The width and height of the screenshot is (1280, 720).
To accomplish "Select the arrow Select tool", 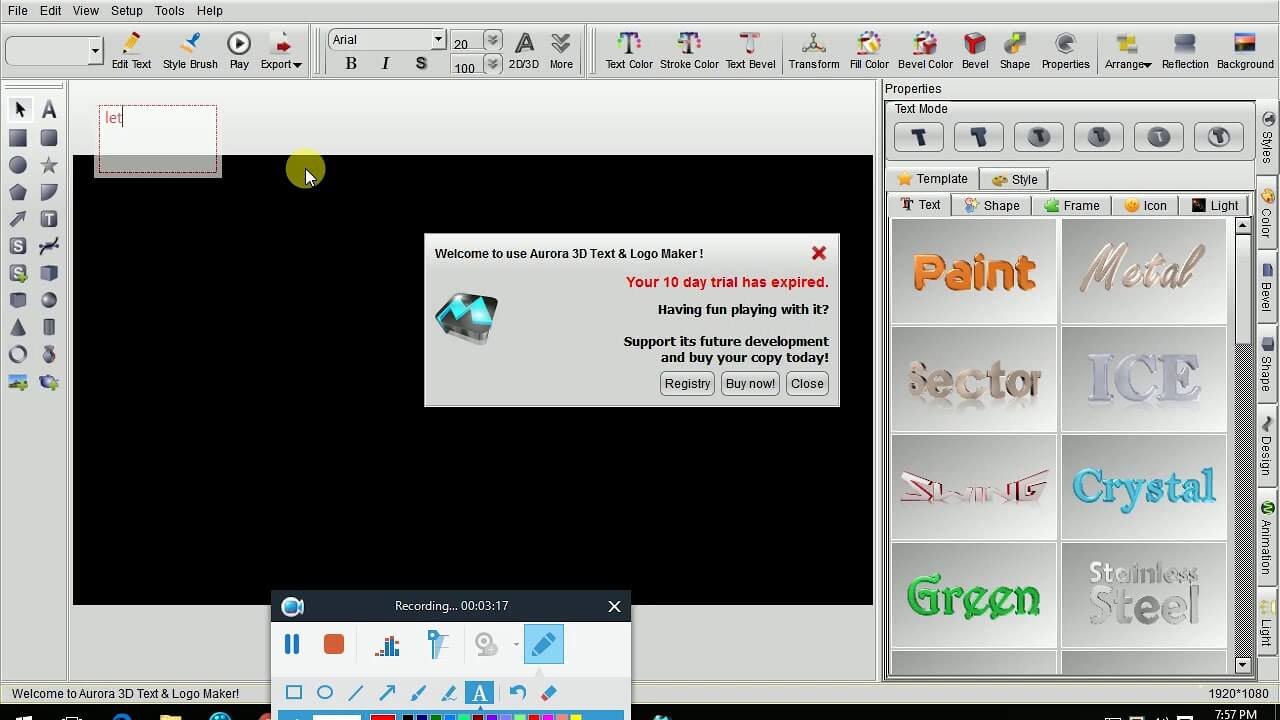I will click(x=19, y=110).
